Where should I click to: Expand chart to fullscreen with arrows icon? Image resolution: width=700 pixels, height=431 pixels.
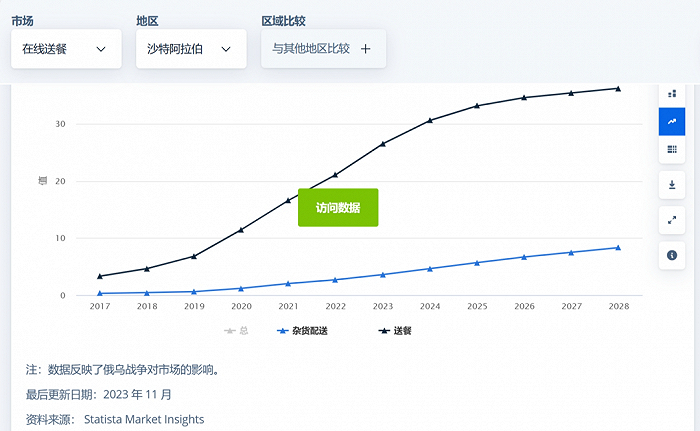[x=671, y=220]
